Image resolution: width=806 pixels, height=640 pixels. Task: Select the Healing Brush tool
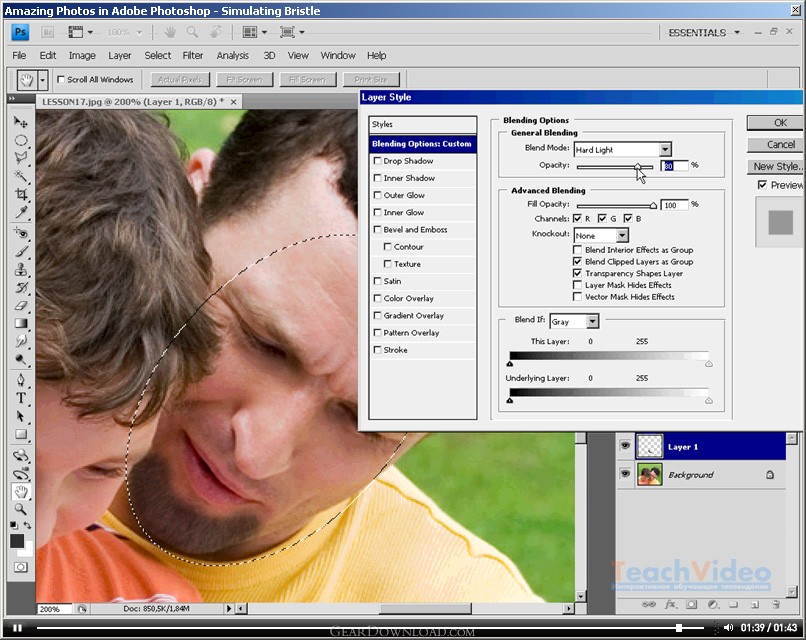(x=21, y=233)
